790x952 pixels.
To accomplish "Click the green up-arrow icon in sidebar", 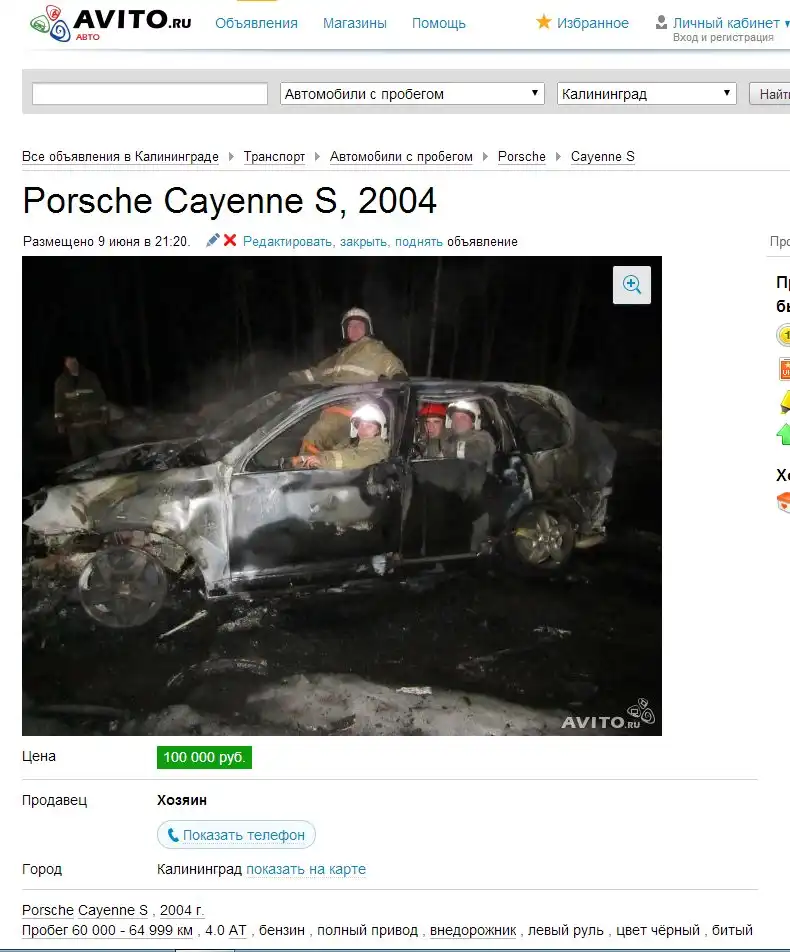I will point(784,434).
